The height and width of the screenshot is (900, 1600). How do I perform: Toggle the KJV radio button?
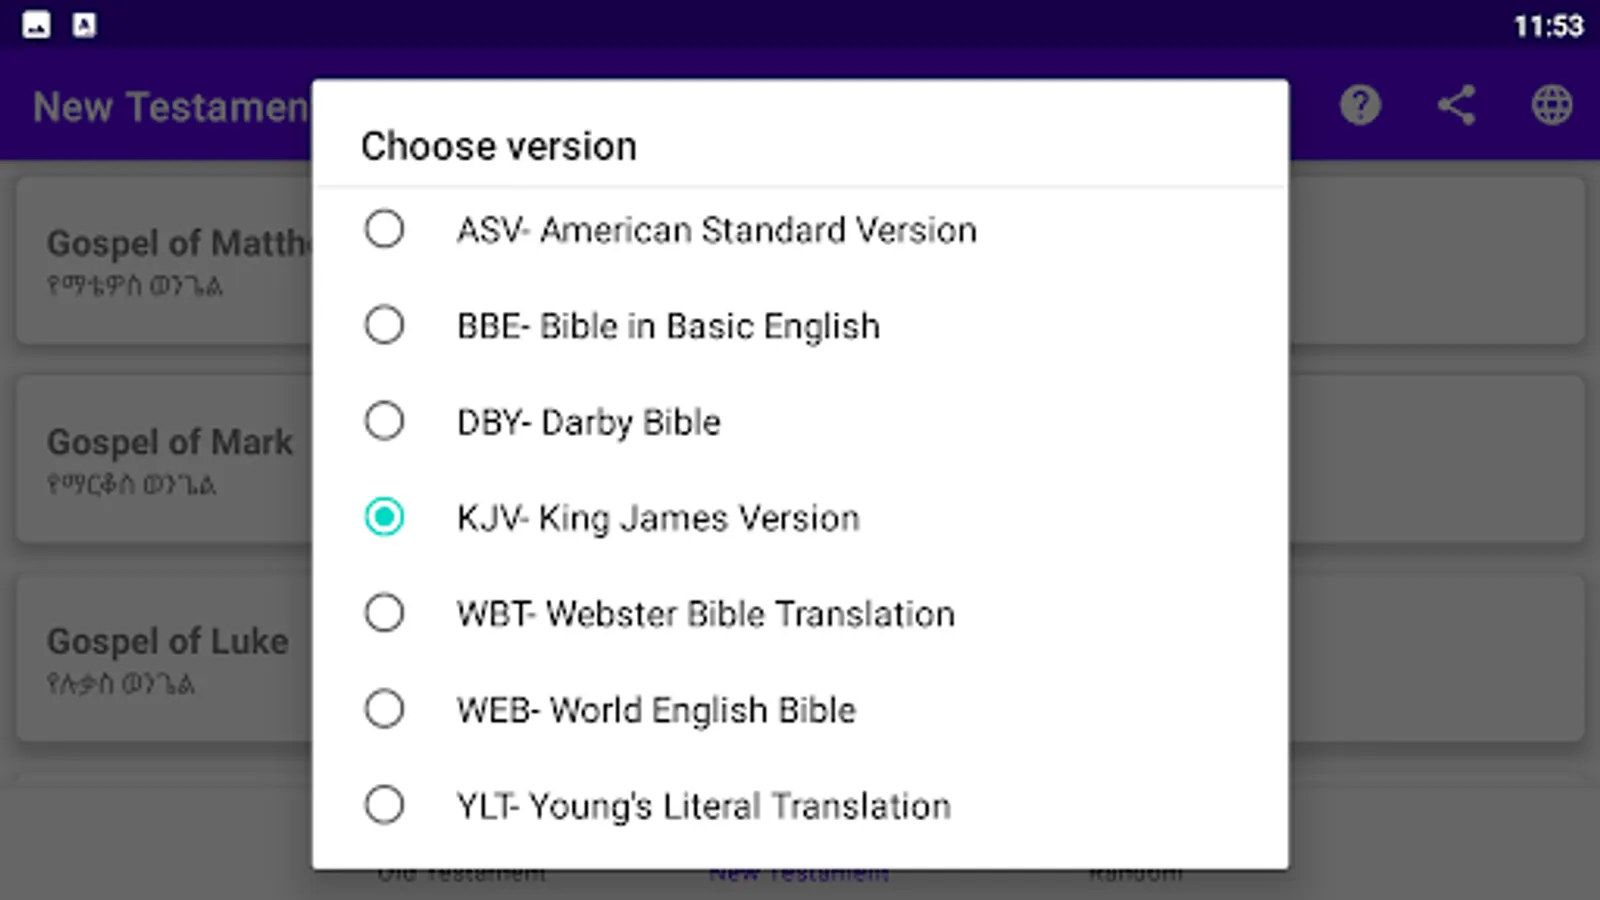(384, 517)
